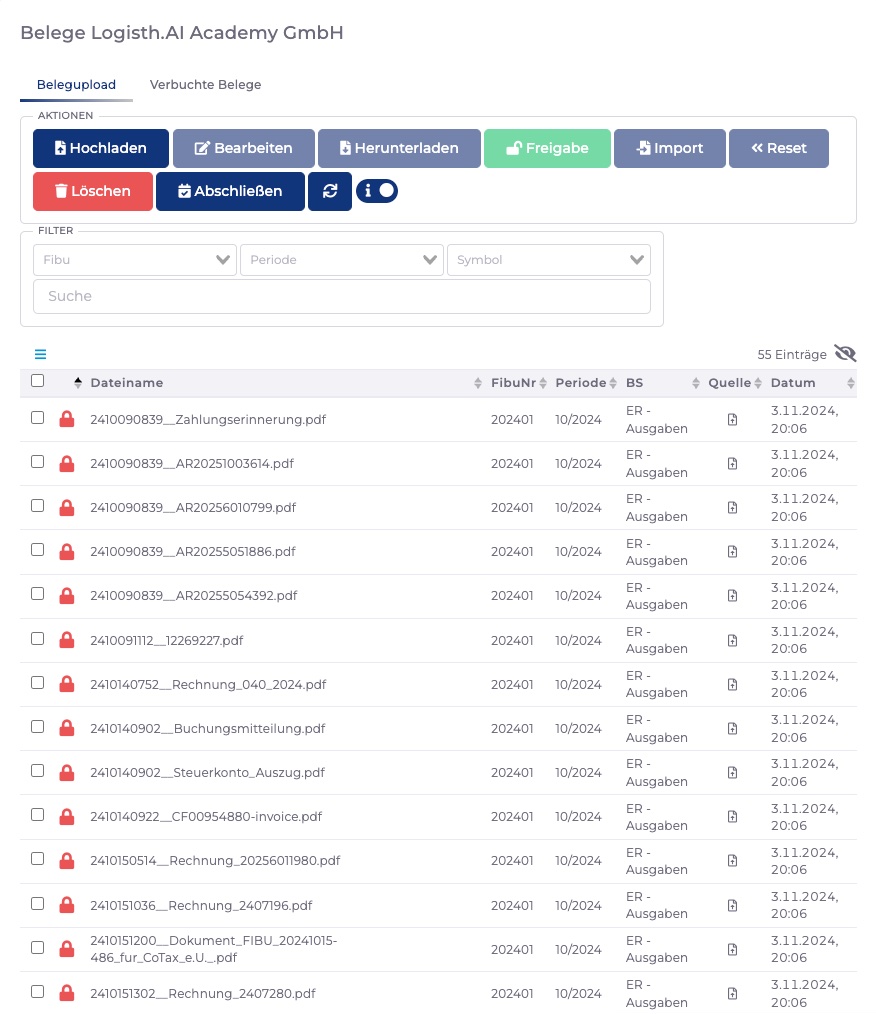Click source file icon for Buchungsmitteilung.pdf

point(732,728)
